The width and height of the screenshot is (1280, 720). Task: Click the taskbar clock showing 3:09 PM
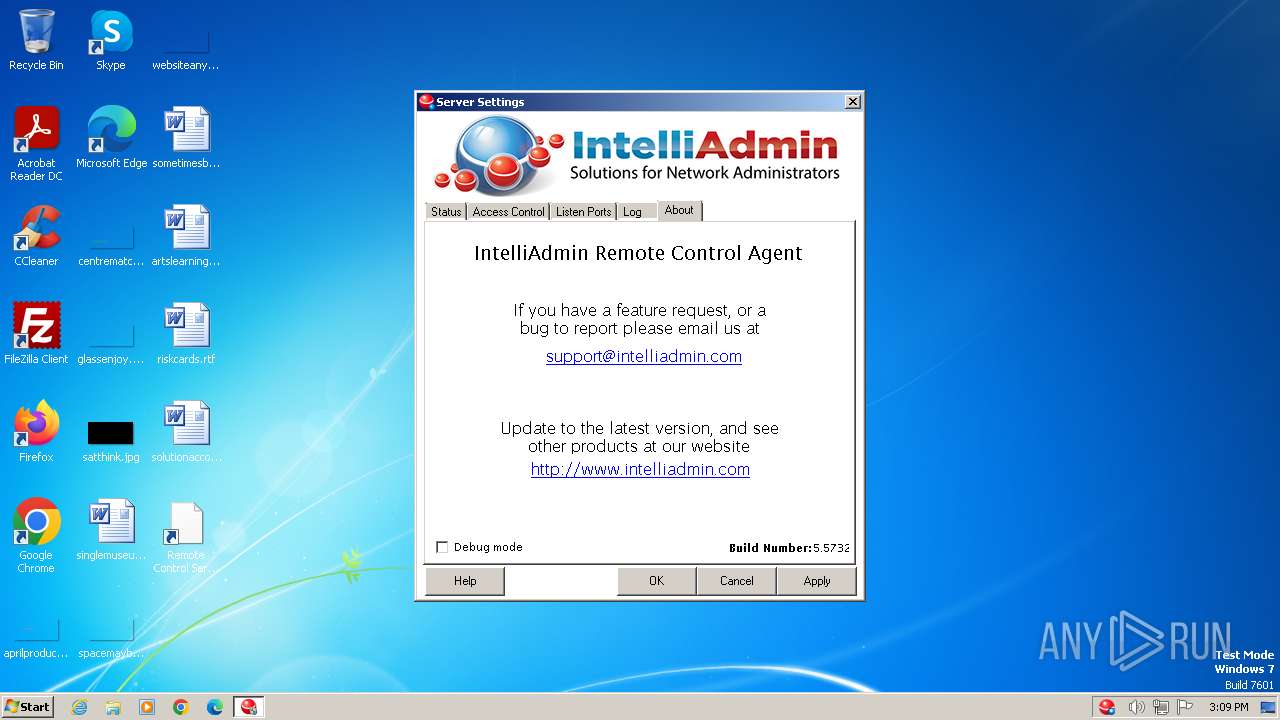[x=1229, y=707]
